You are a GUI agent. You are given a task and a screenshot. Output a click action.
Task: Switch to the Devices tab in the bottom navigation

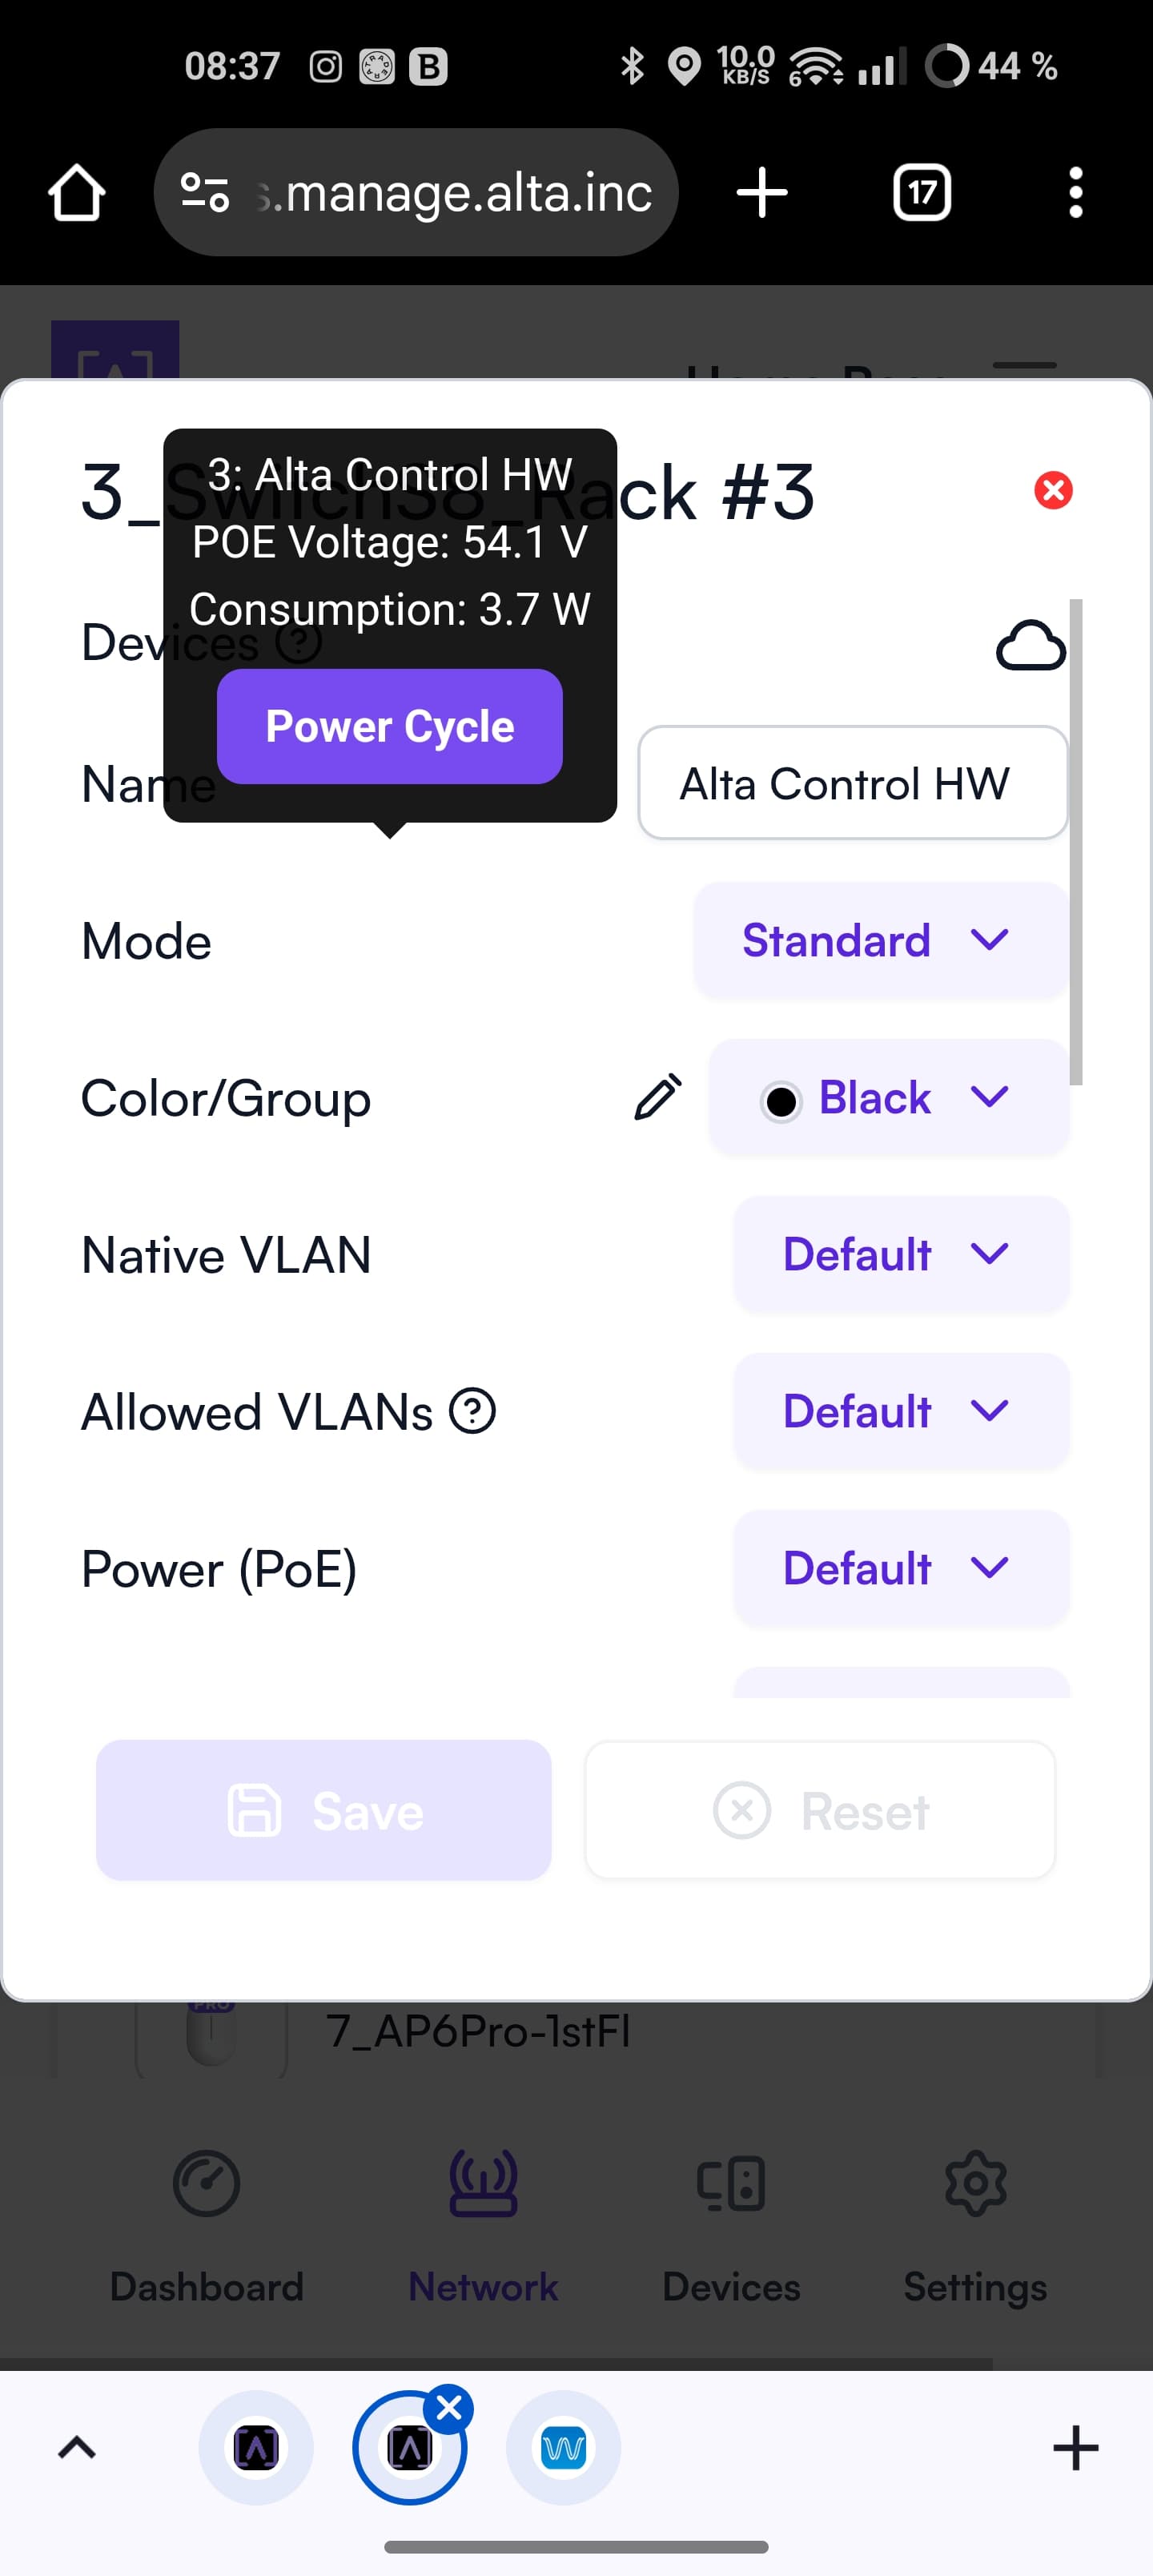coord(731,2227)
